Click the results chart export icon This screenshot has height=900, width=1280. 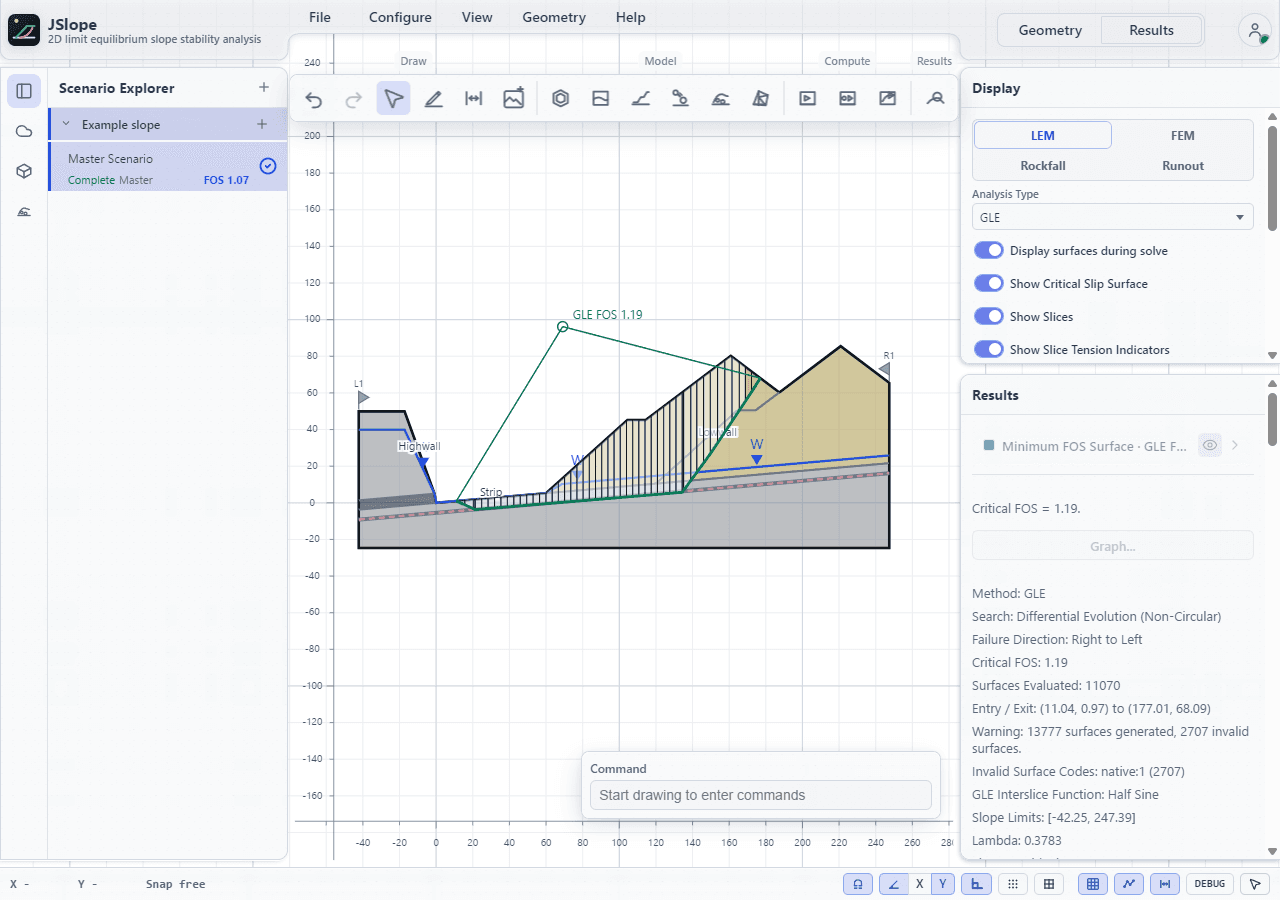887,99
